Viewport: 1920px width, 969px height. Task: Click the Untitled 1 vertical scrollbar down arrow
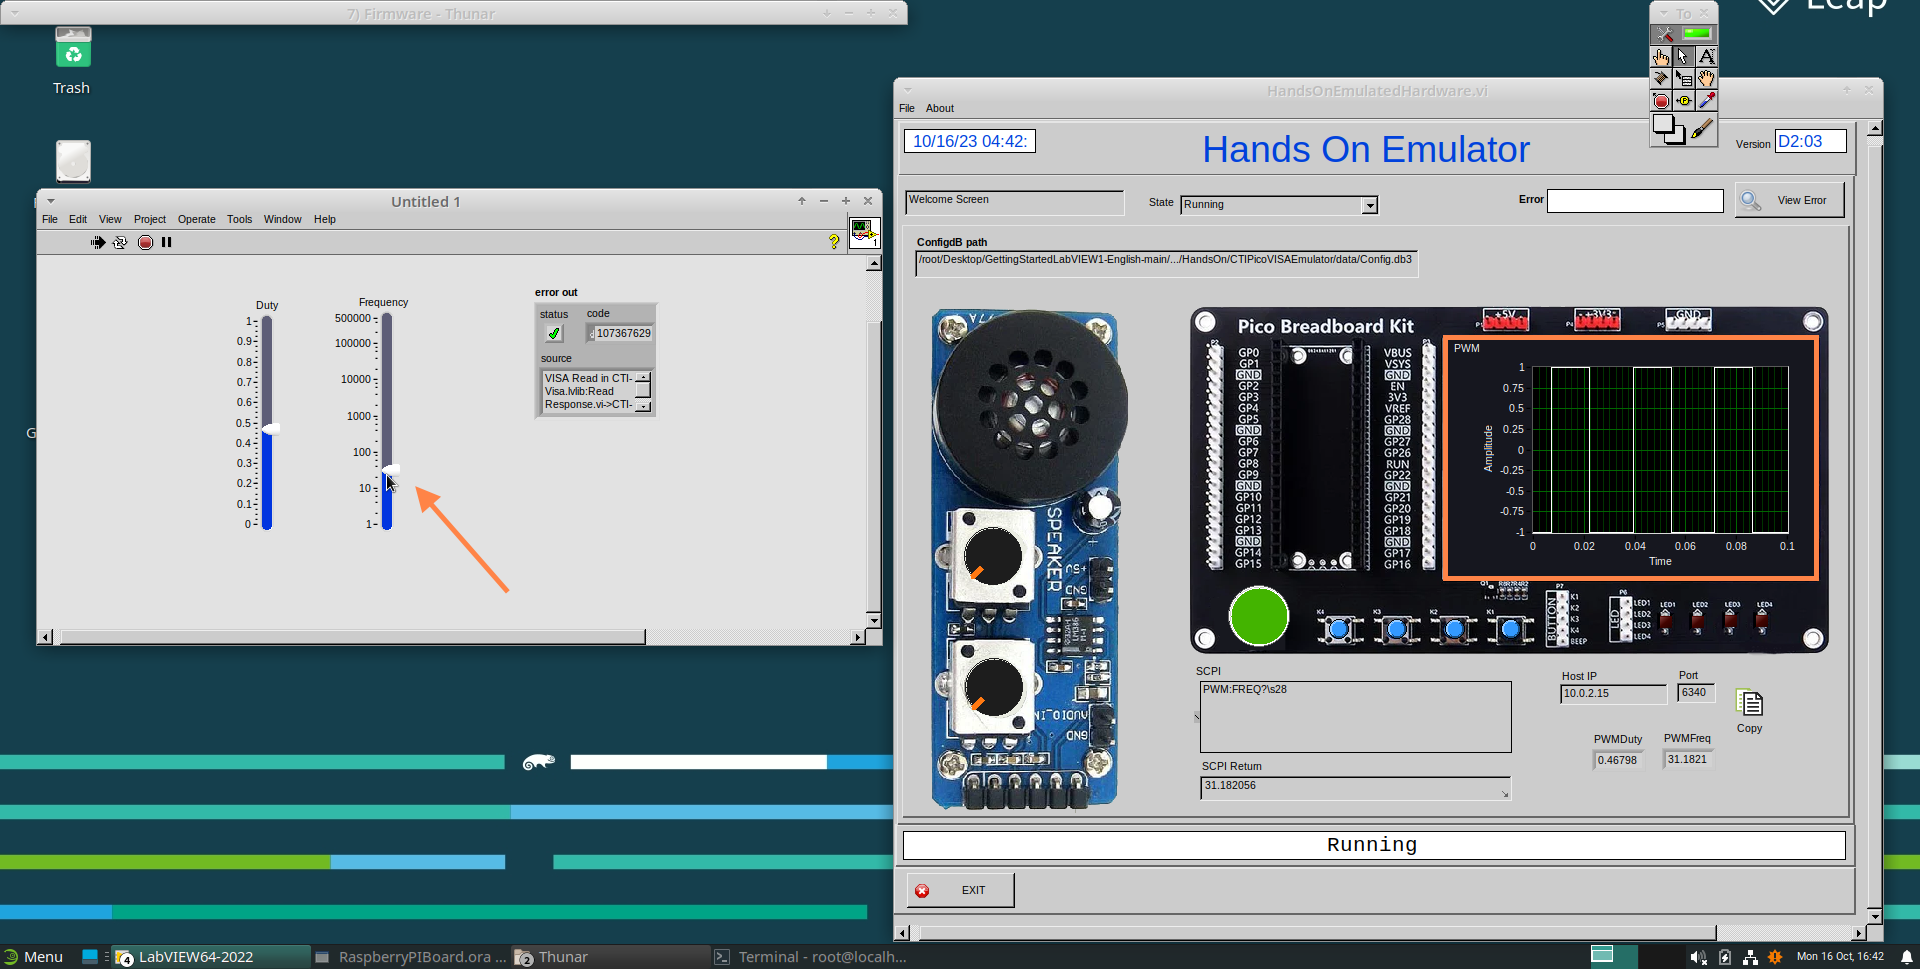(x=874, y=621)
